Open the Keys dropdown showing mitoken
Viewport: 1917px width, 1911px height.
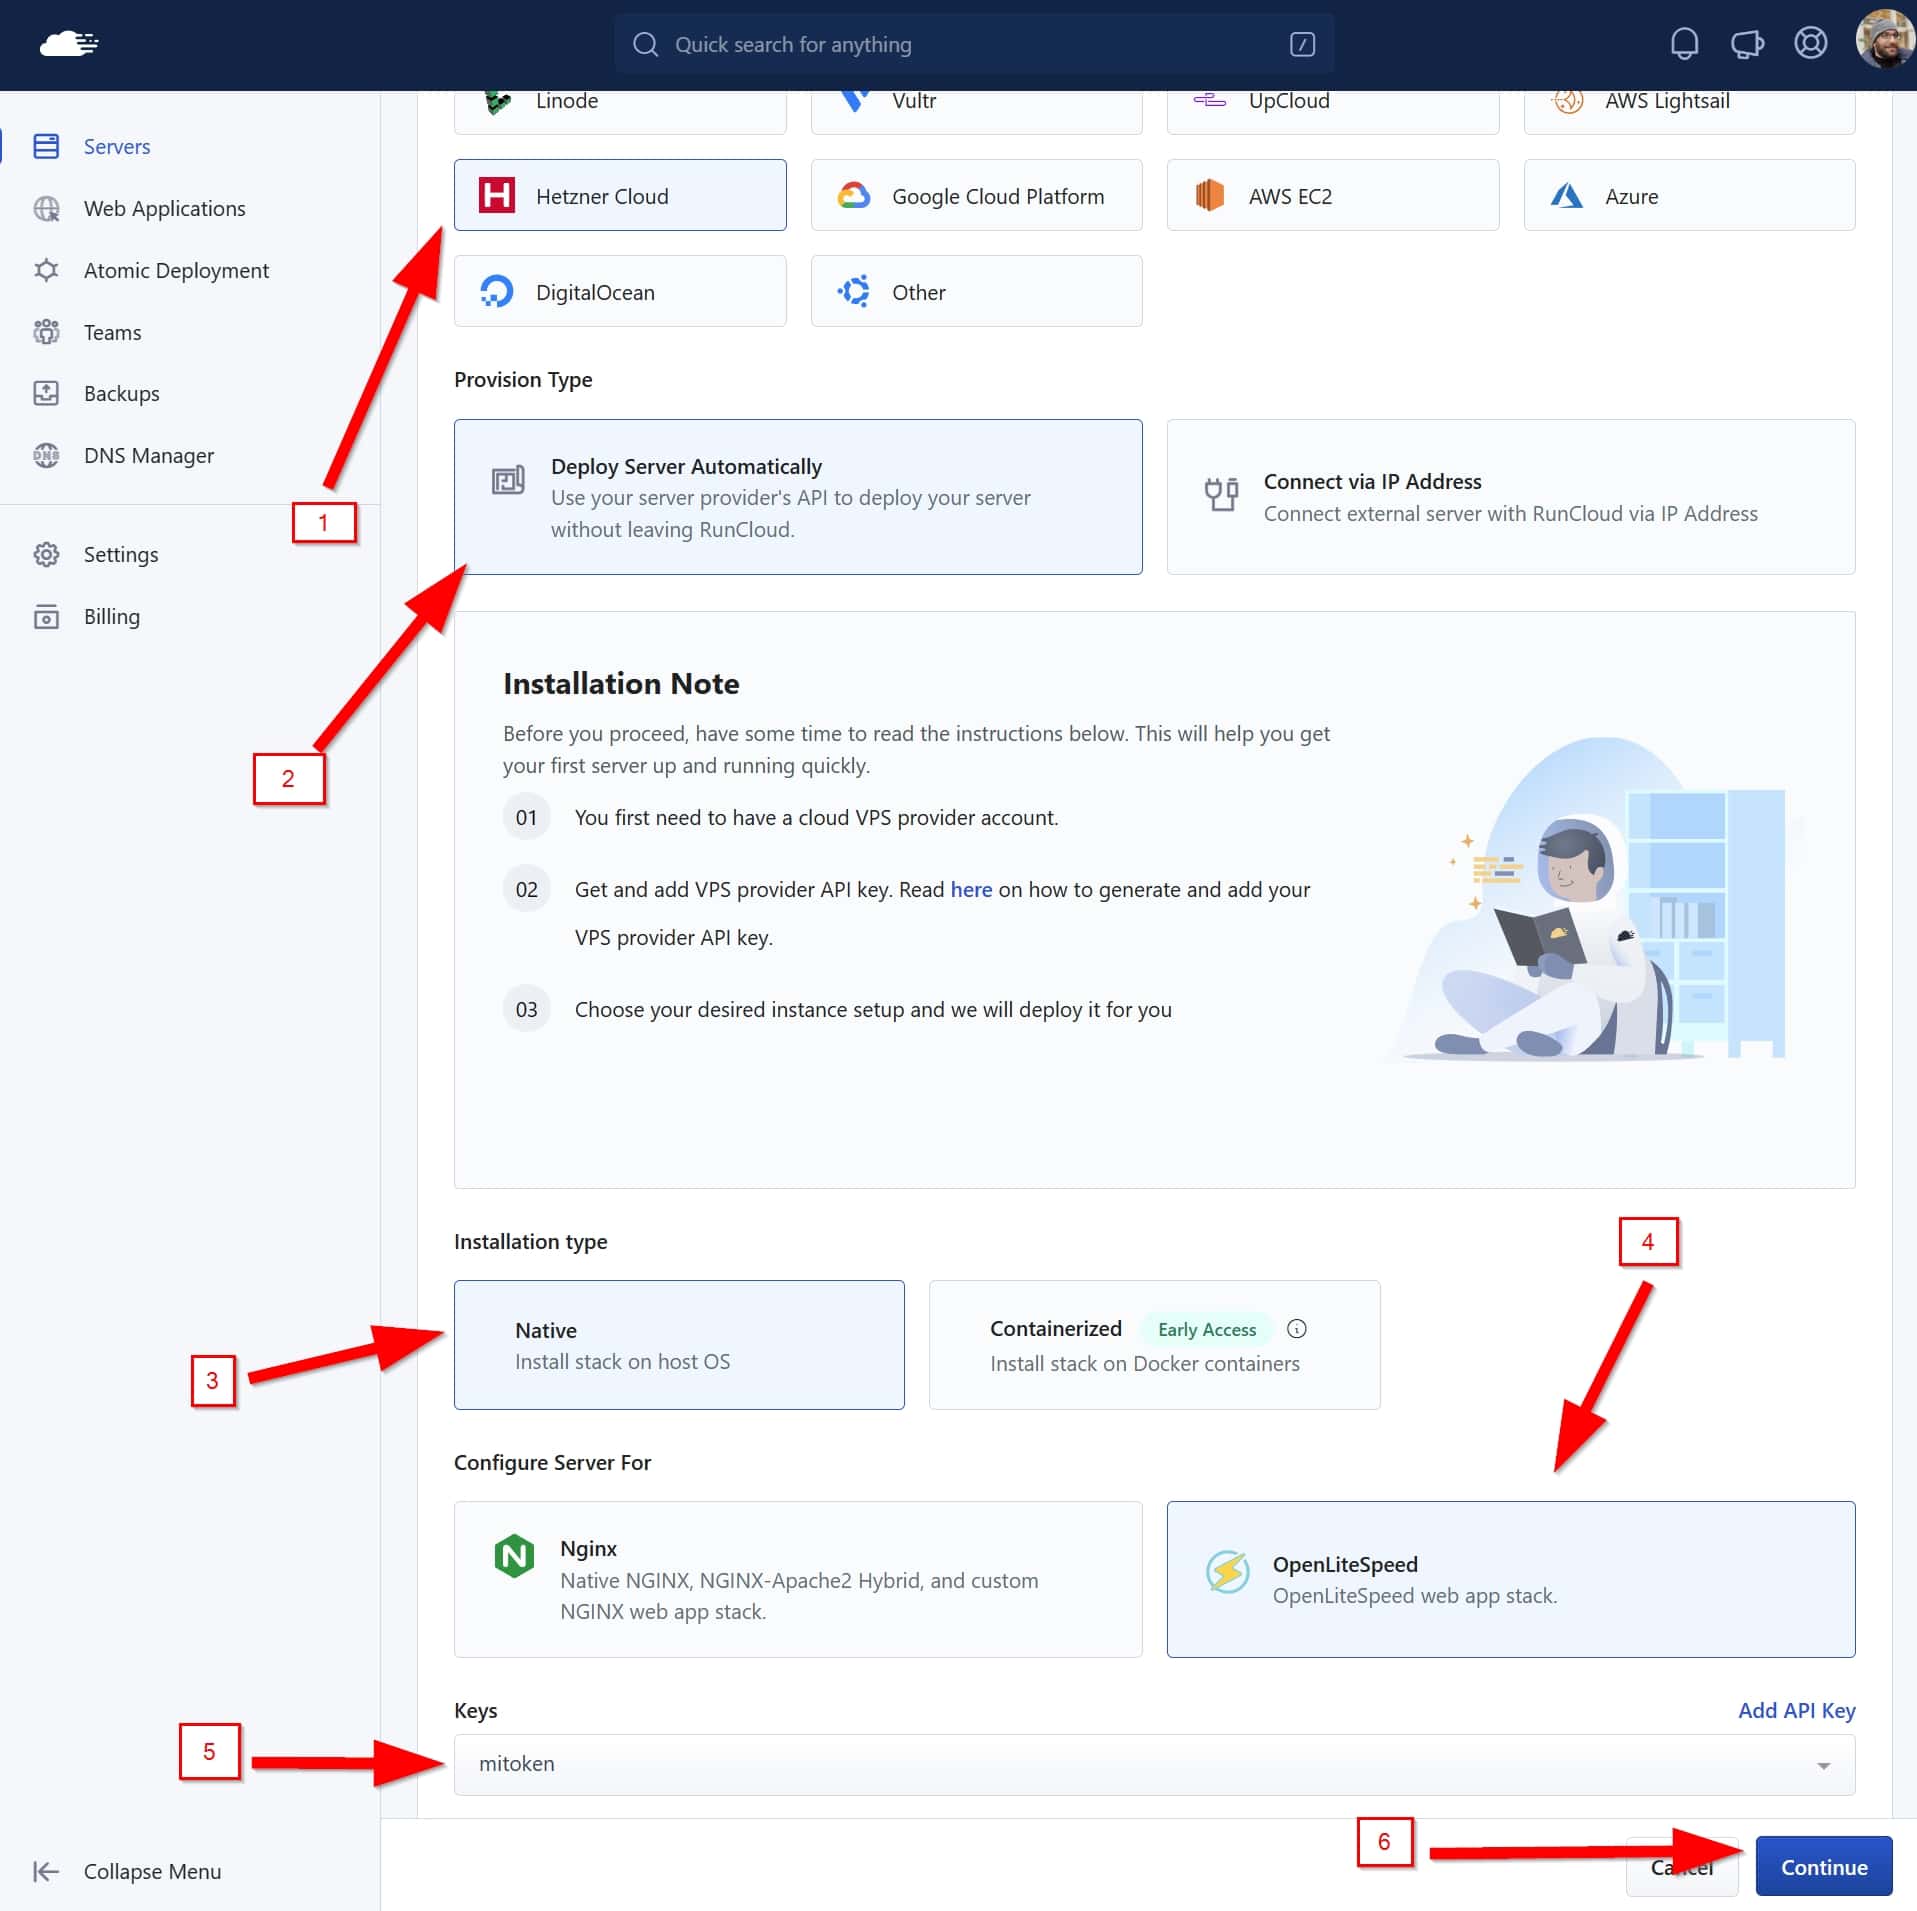click(1140, 1764)
